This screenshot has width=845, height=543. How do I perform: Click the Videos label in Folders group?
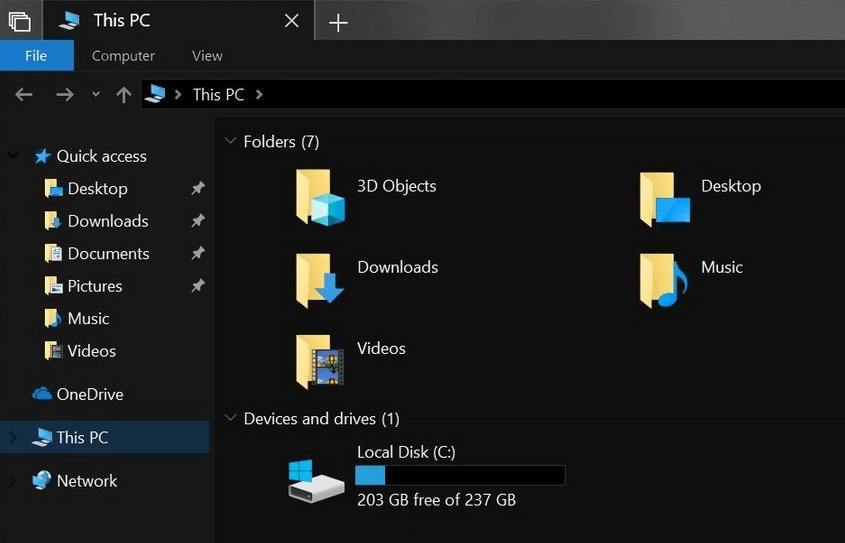pyautogui.click(x=381, y=349)
